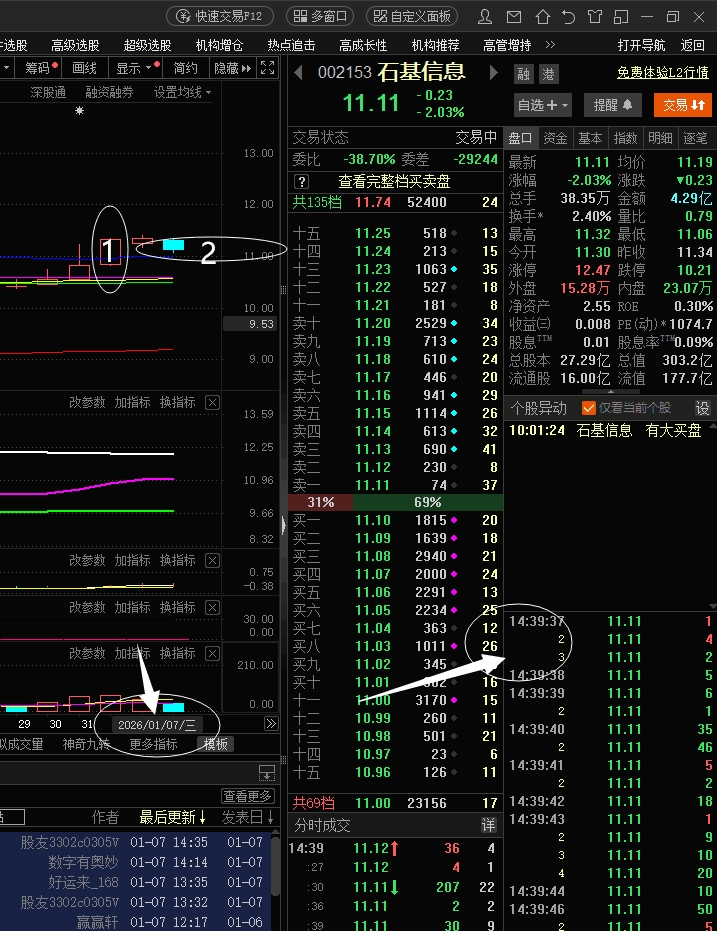Go to previous stock arrow
Viewport: 717px width, 931px height.
coord(299,73)
